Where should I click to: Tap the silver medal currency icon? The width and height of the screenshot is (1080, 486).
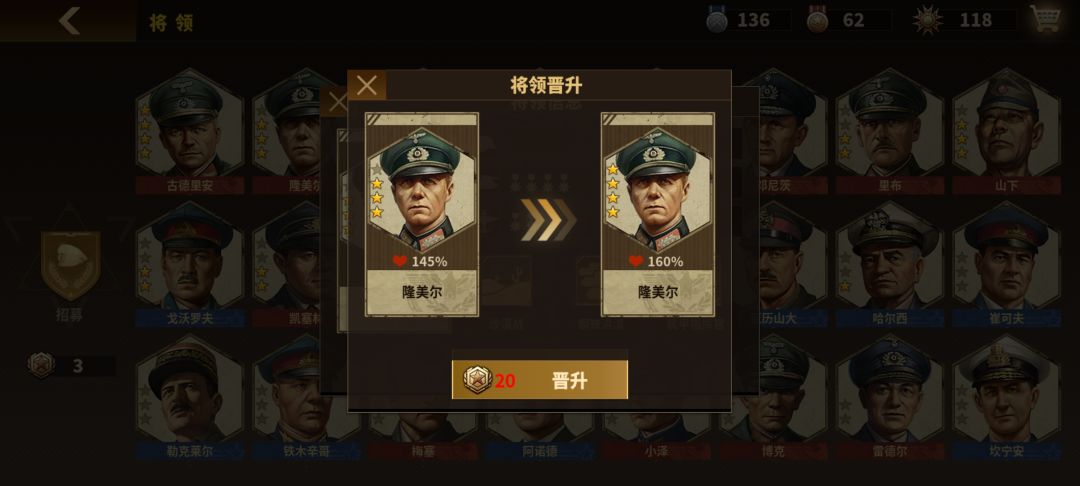(x=717, y=19)
